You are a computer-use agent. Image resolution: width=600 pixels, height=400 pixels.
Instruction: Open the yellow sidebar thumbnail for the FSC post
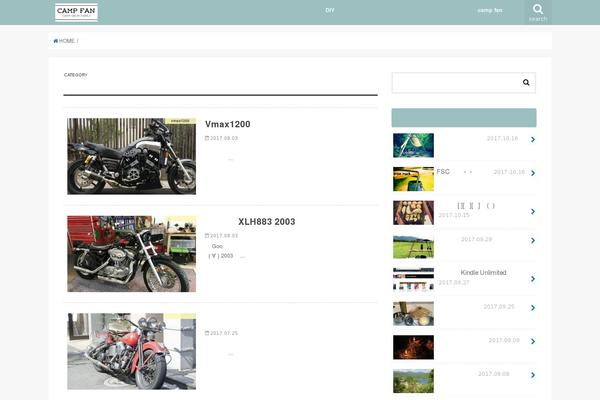413,179
